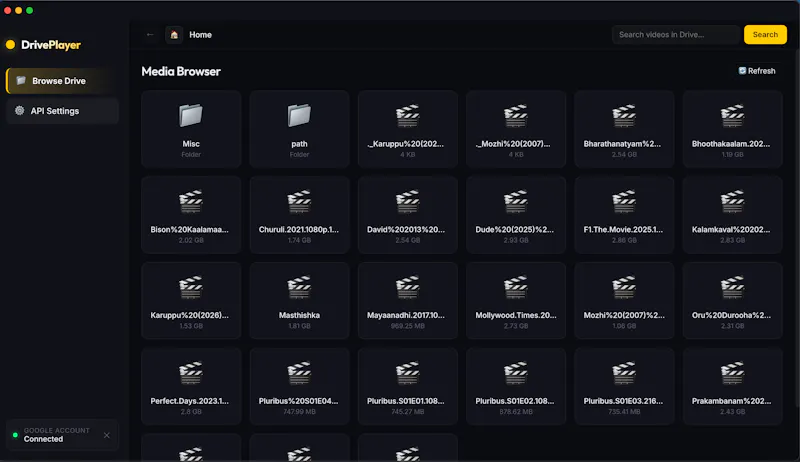
Task: Select the Mollywood.Times clapperboard icon
Action: point(516,287)
